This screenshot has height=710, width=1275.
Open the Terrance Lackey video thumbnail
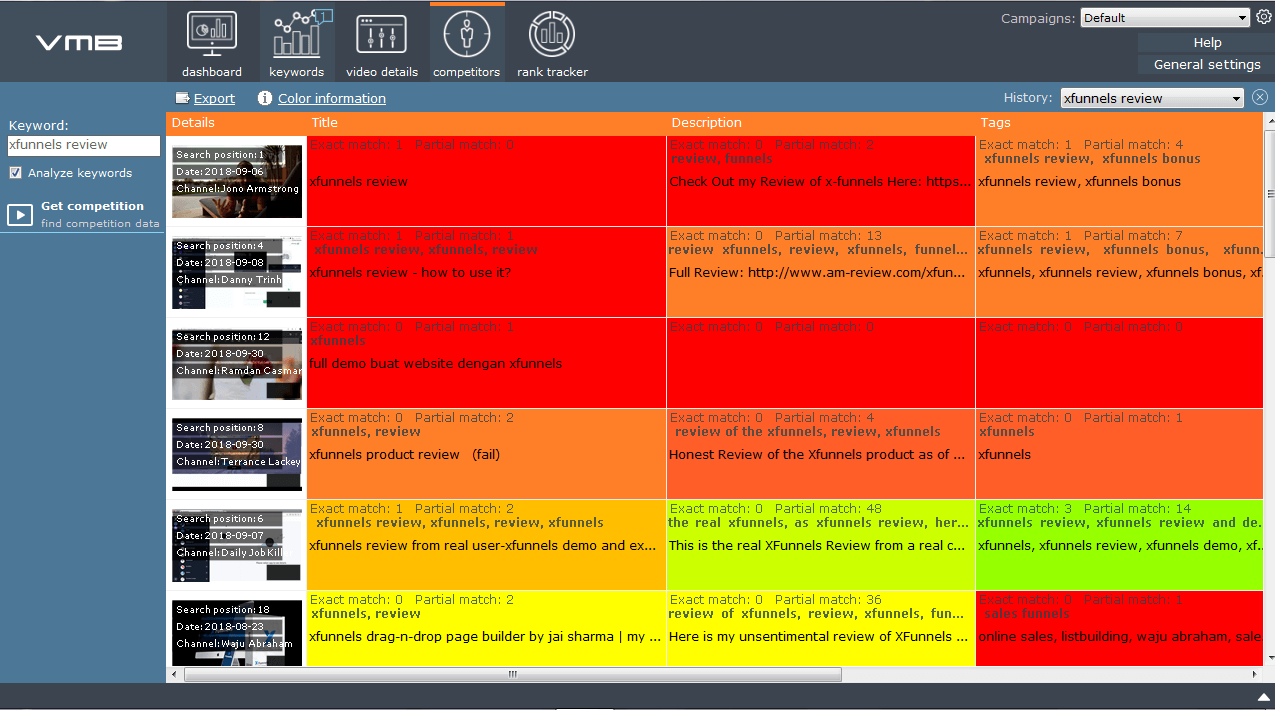pyautogui.click(x=237, y=455)
